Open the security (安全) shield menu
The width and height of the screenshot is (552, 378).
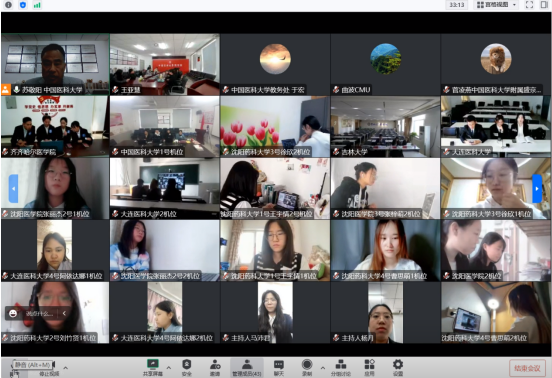(187, 367)
